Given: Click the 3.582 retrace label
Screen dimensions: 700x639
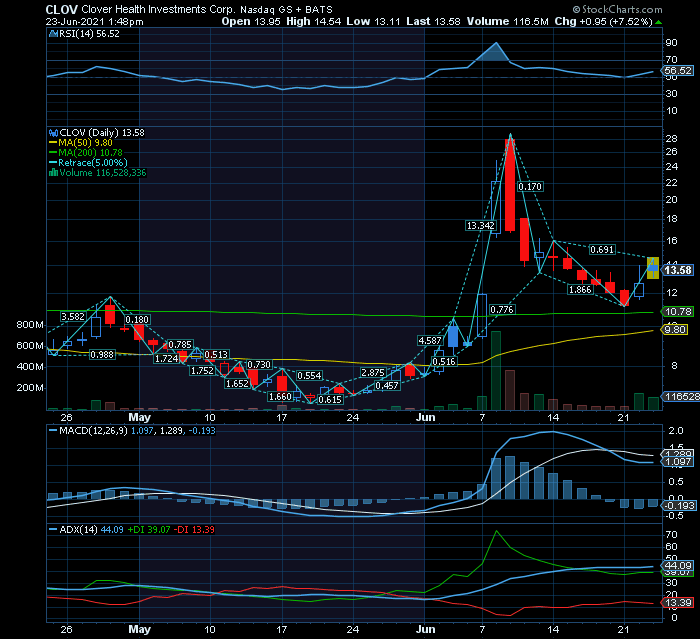Looking at the screenshot, I should 73,317.
